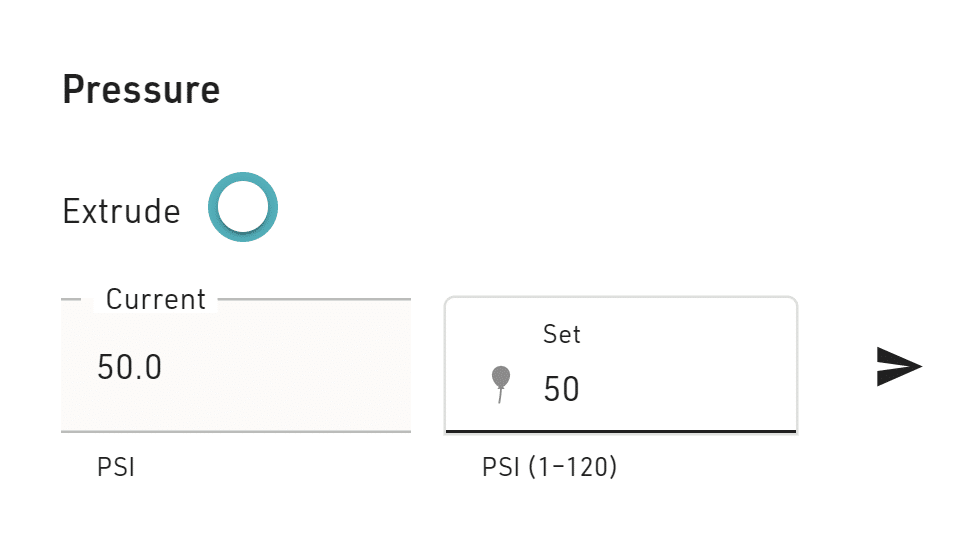Screen dimensions: 978x550
Task: Click the Pressure section heading
Action: [141, 90]
